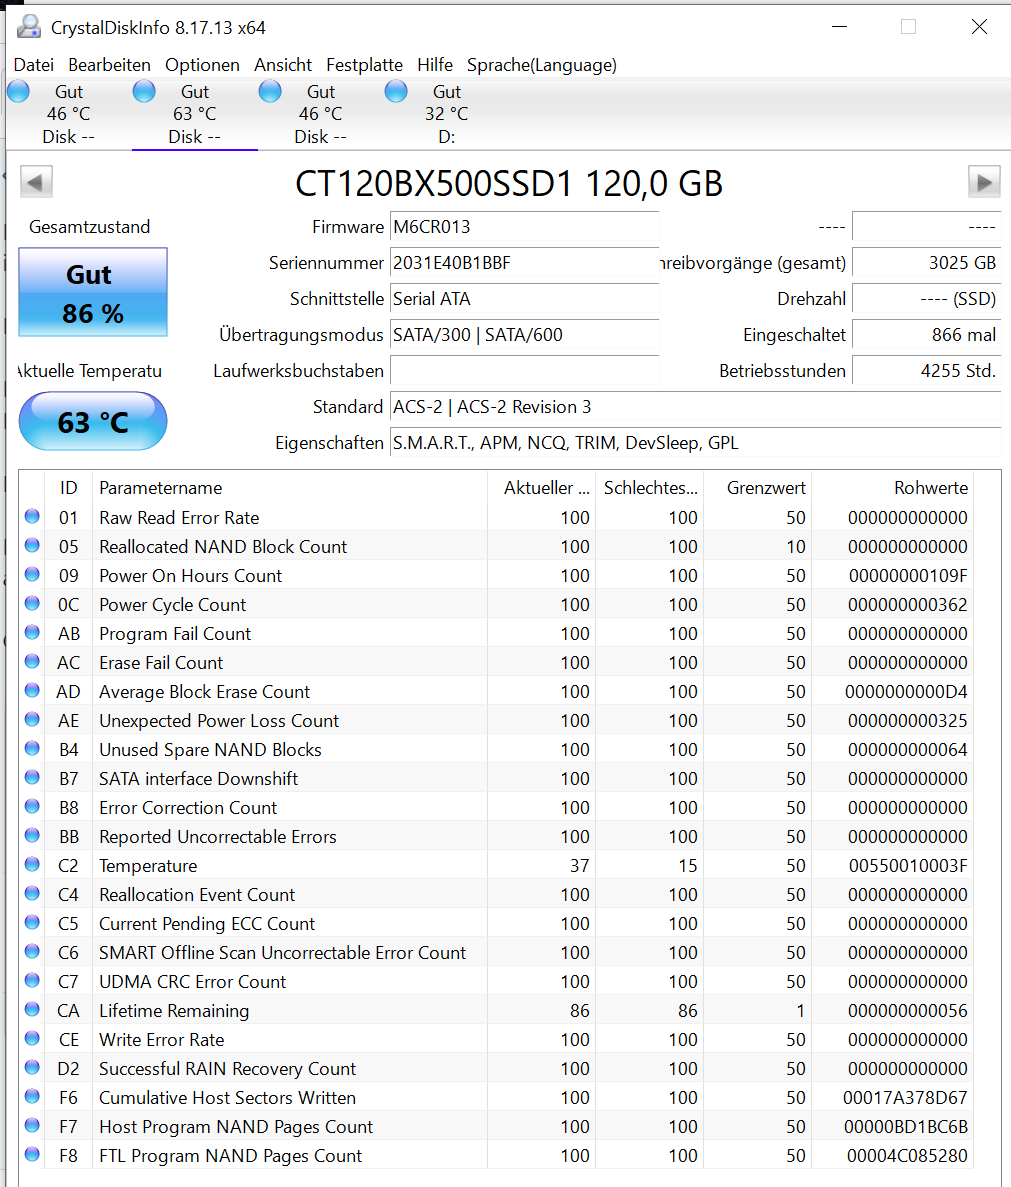Viewport: 1011px width, 1187px height.
Task: Open the Hilfe menu
Action: 435,65
